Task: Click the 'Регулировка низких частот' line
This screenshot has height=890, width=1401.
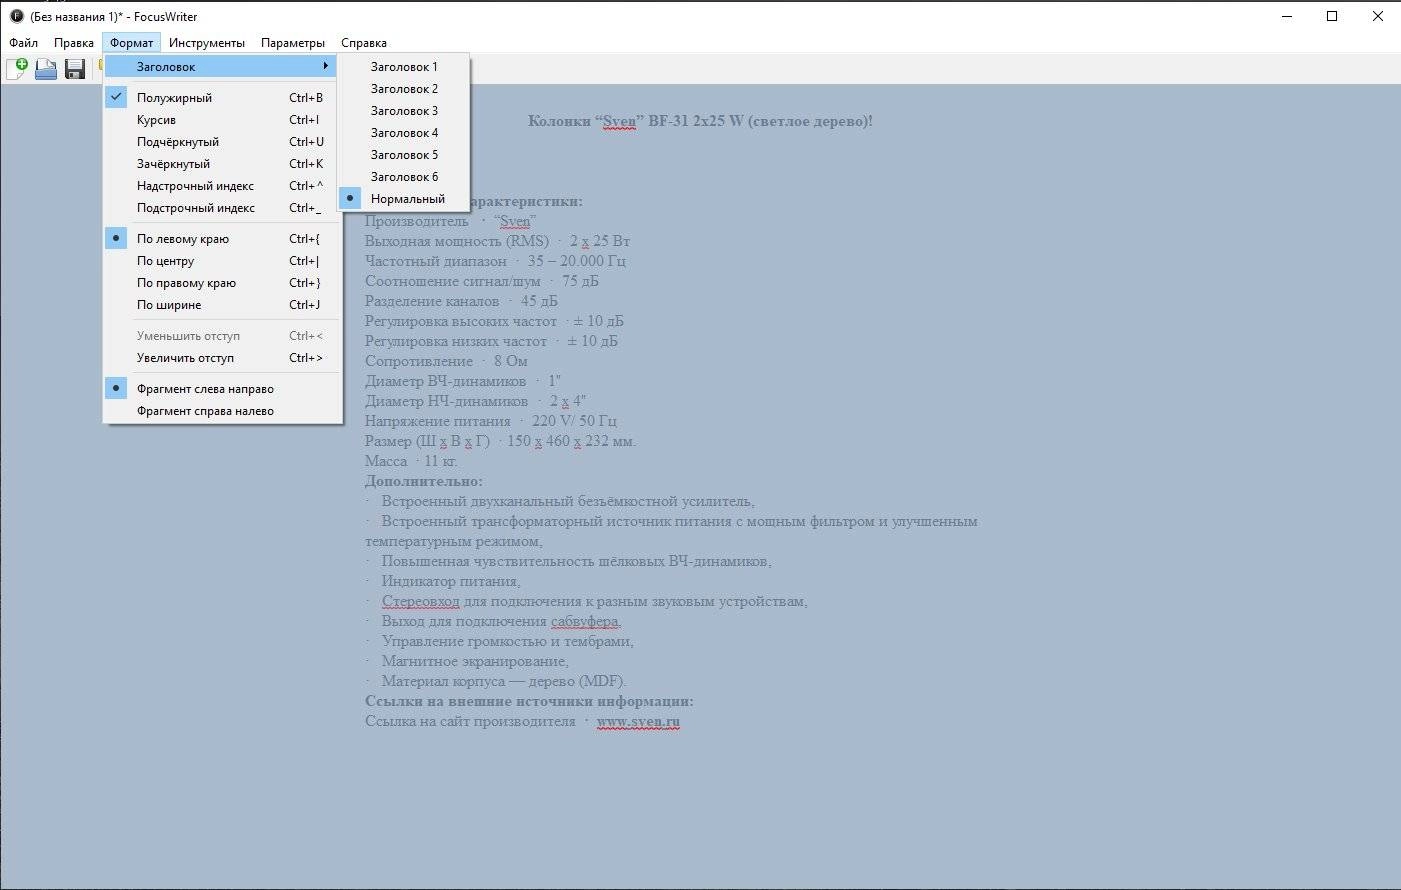Action: point(491,341)
